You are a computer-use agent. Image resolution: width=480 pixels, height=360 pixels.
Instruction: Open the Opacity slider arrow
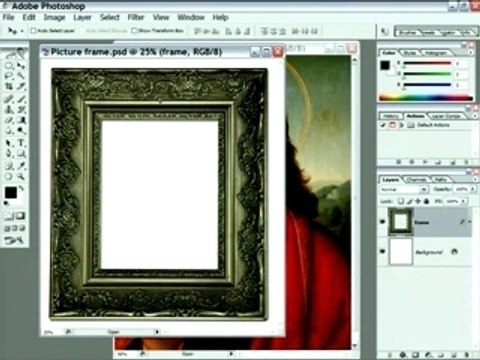472,189
